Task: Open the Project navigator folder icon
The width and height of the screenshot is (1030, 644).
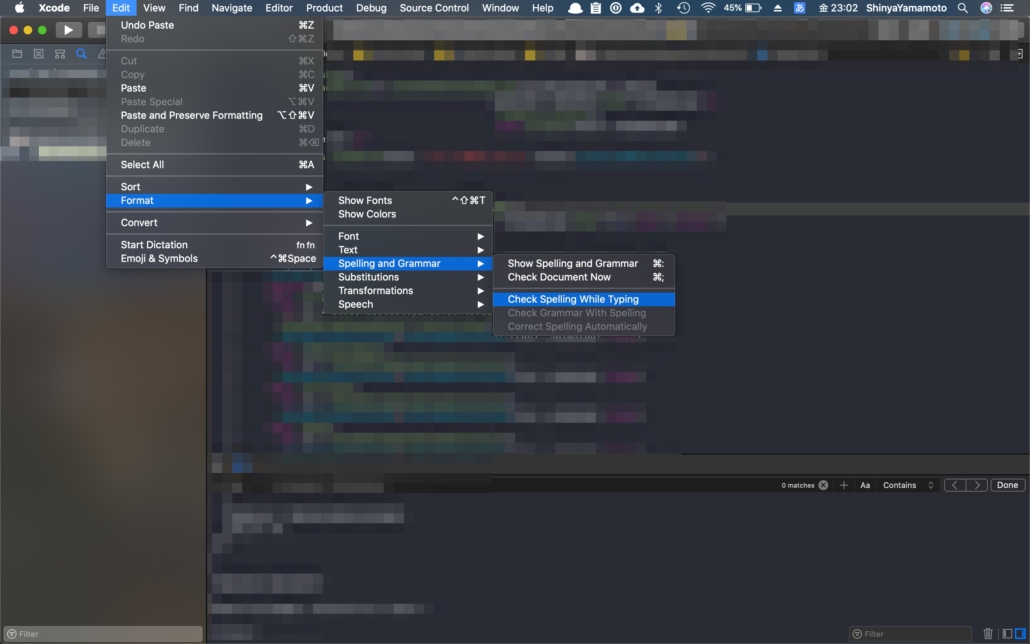Action: [x=17, y=54]
